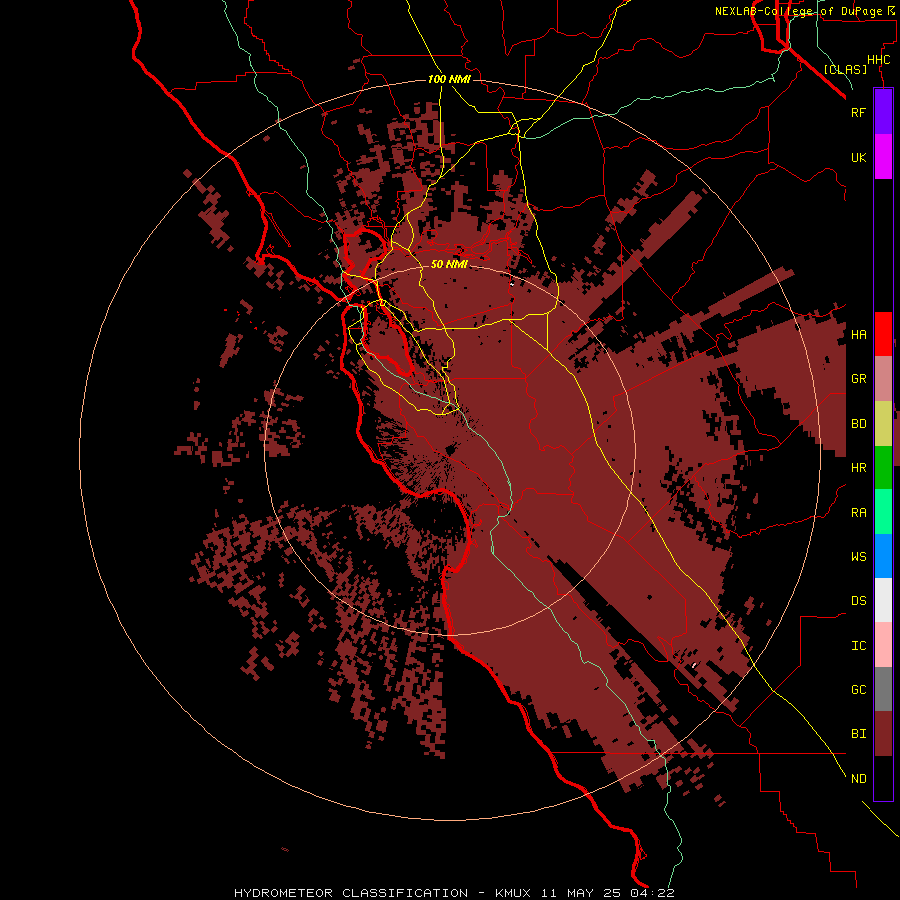Click the light pink IC legend swatch
This screenshot has height=900, width=900.
pyautogui.click(x=883, y=645)
